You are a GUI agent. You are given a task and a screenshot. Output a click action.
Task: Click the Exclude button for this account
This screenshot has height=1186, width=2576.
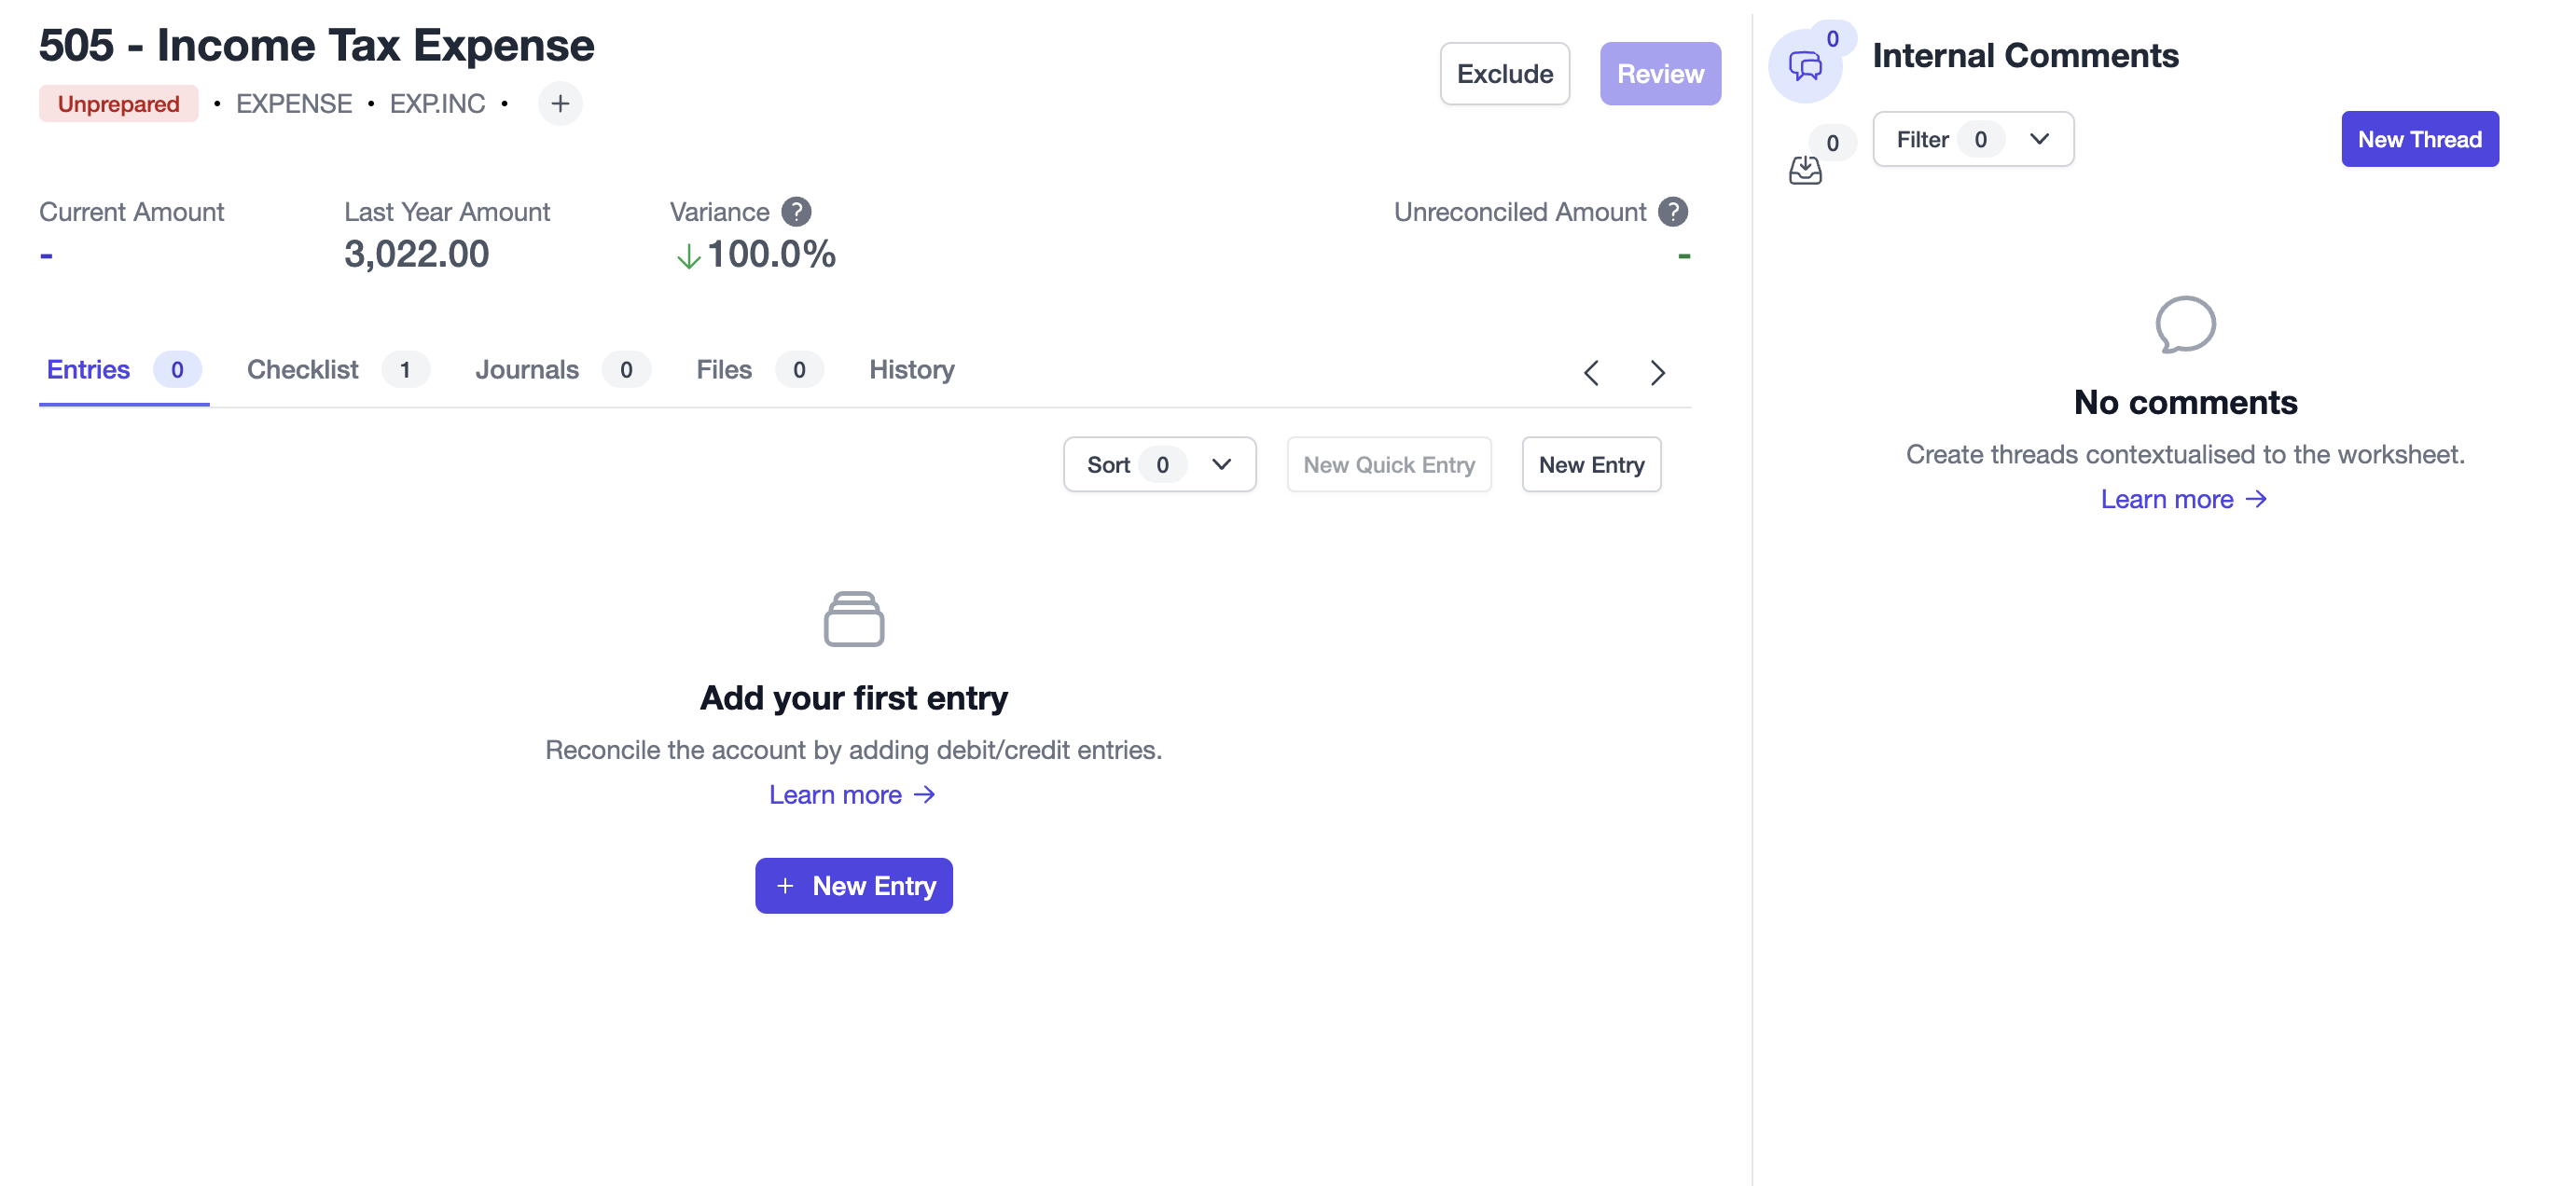1505,73
